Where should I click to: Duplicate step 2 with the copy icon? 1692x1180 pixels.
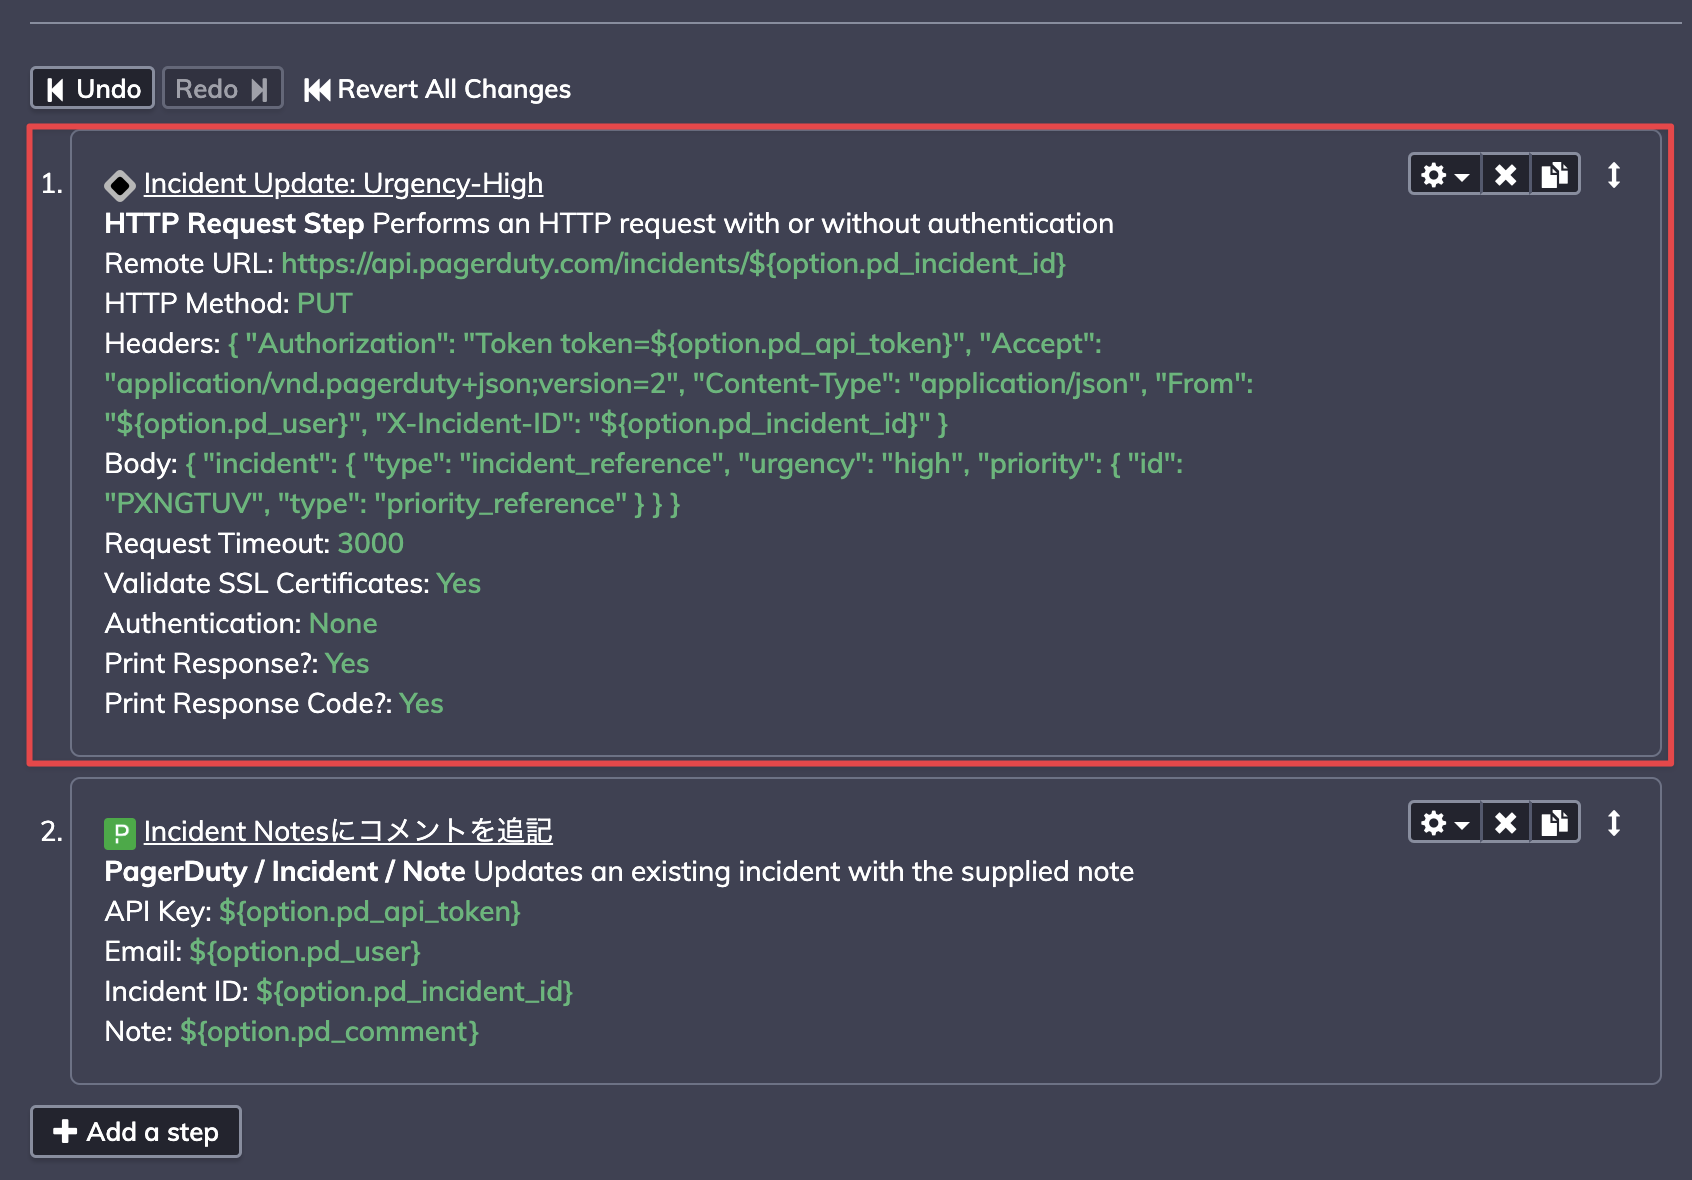1555,823
